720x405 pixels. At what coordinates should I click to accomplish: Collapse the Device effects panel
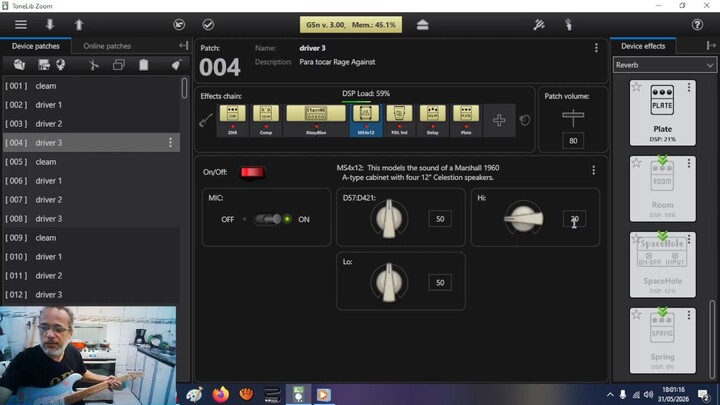coord(711,45)
